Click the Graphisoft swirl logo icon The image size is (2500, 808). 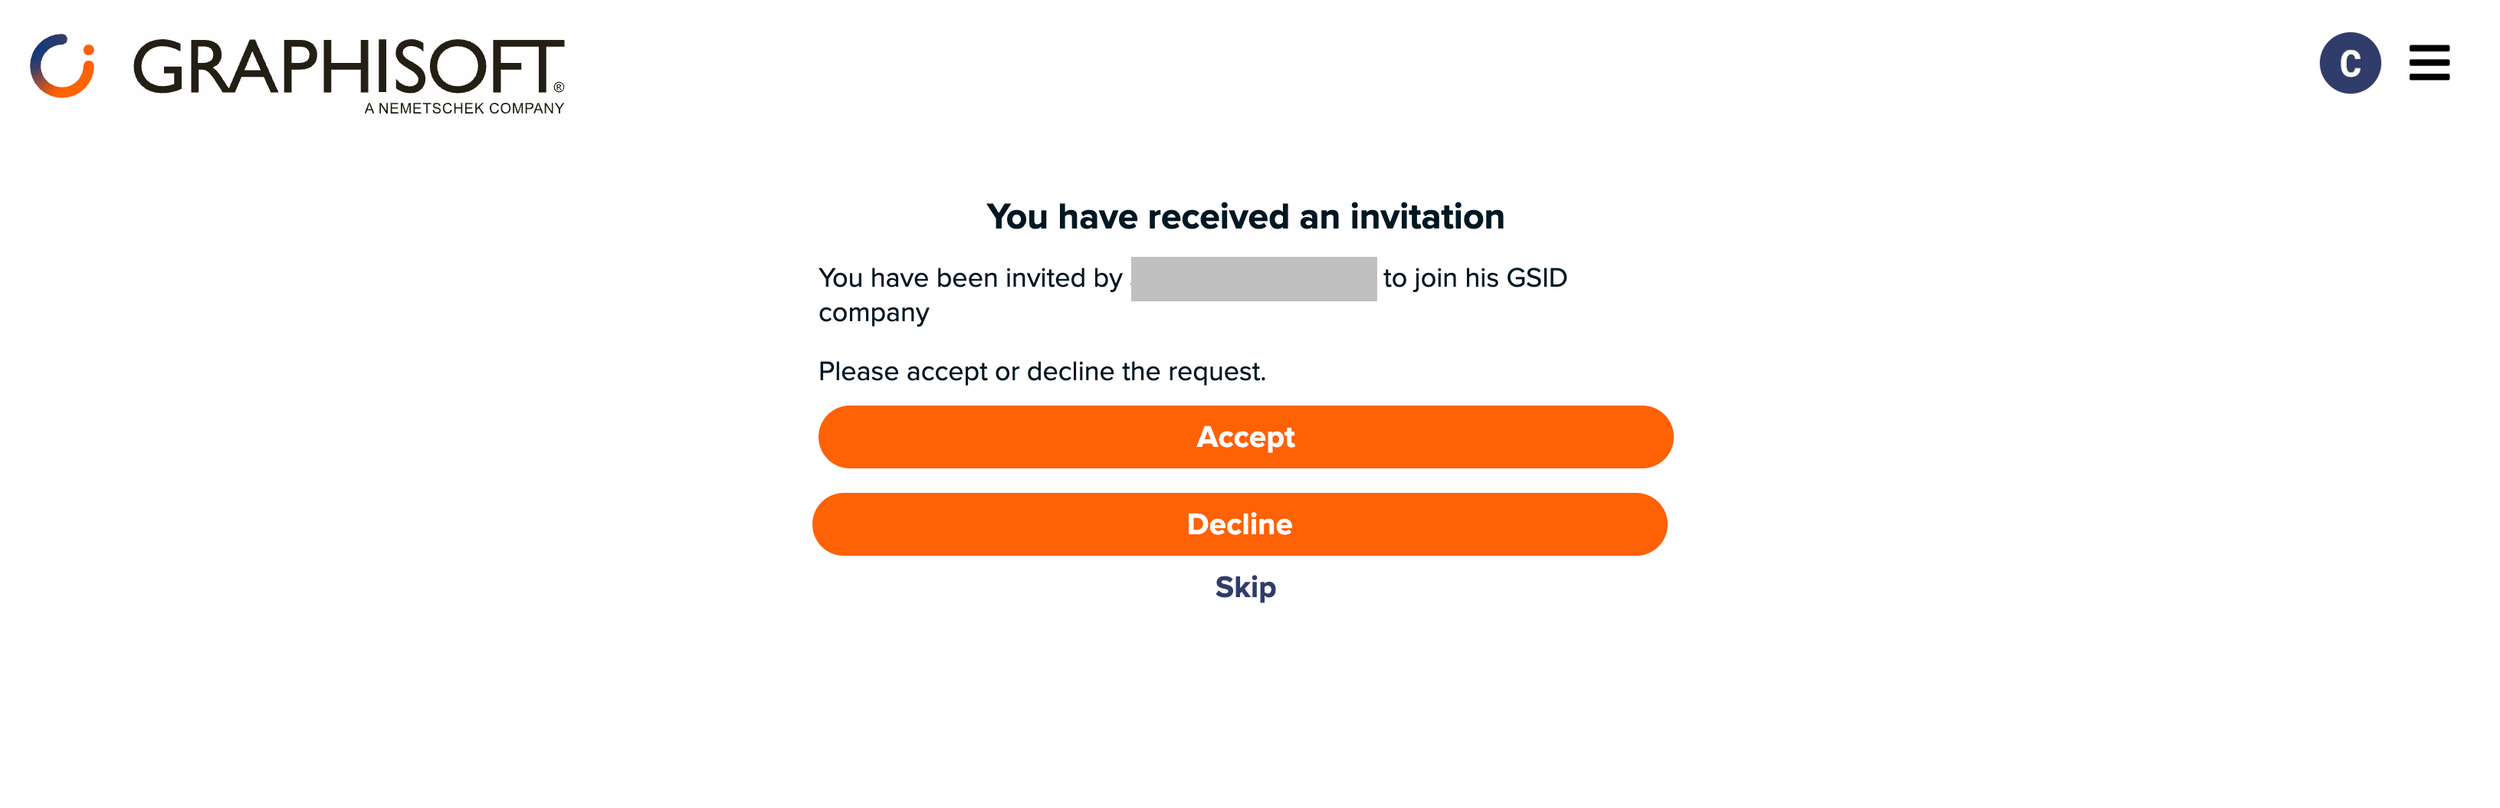point(61,67)
